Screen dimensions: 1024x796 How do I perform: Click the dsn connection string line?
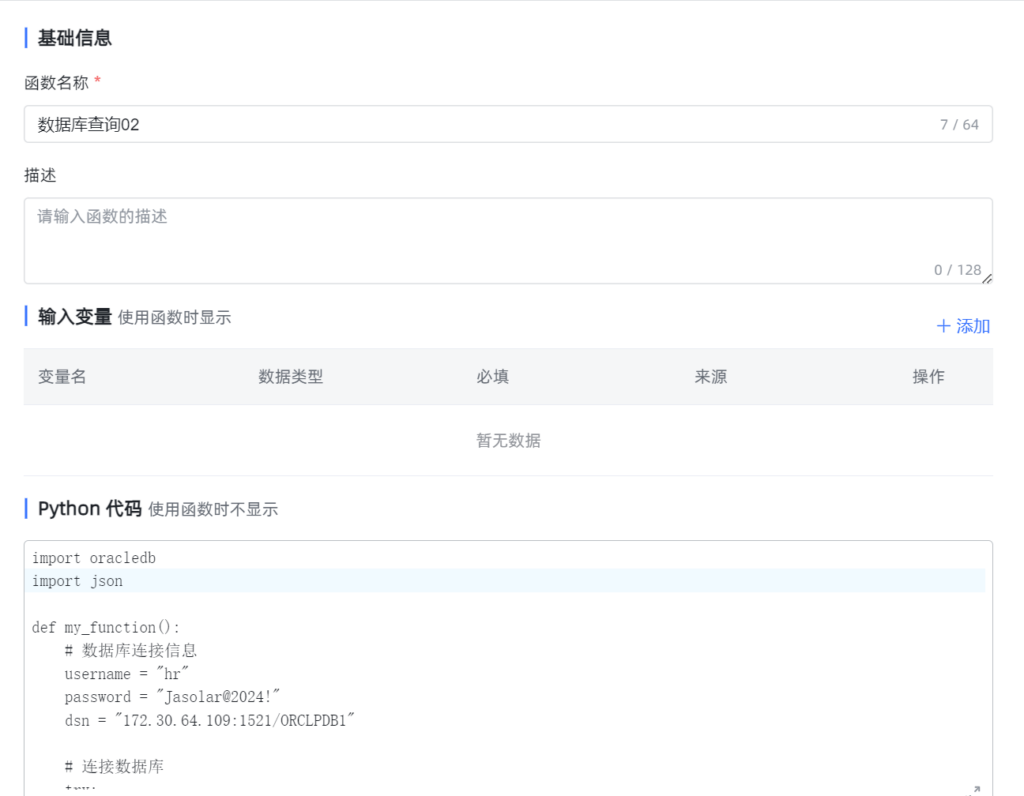210,720
